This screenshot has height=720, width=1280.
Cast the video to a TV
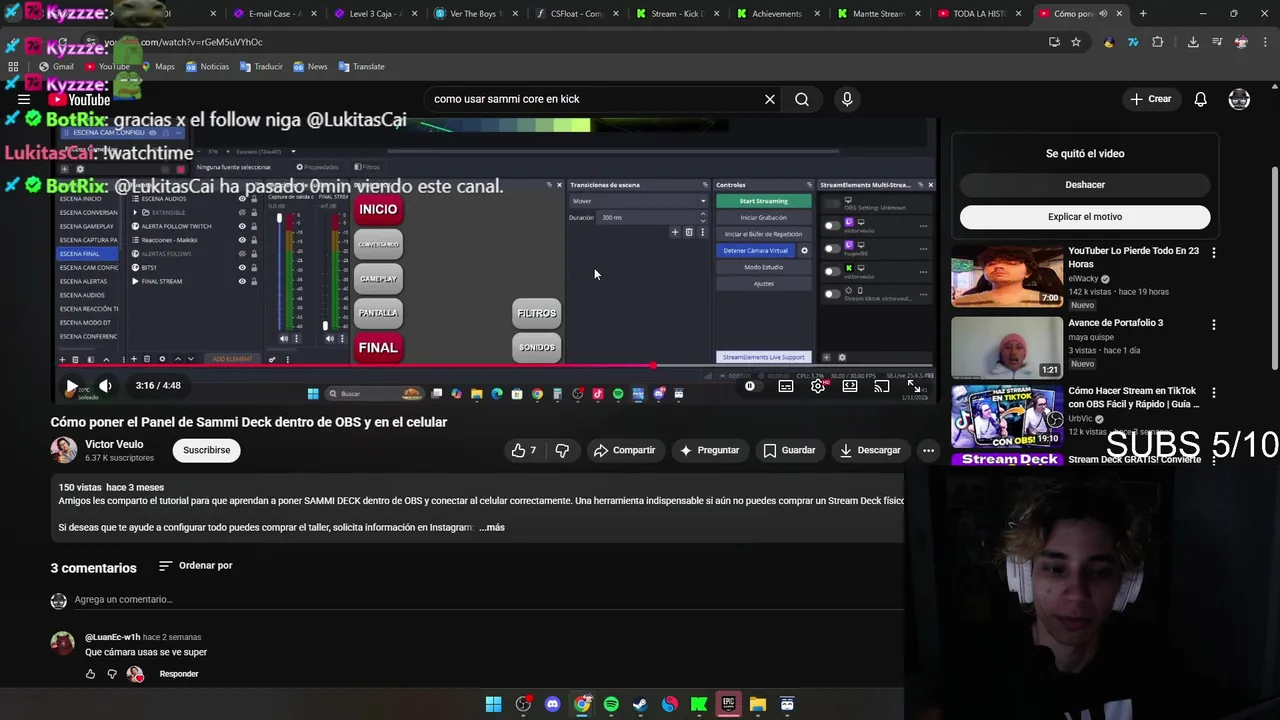(882, 386)
